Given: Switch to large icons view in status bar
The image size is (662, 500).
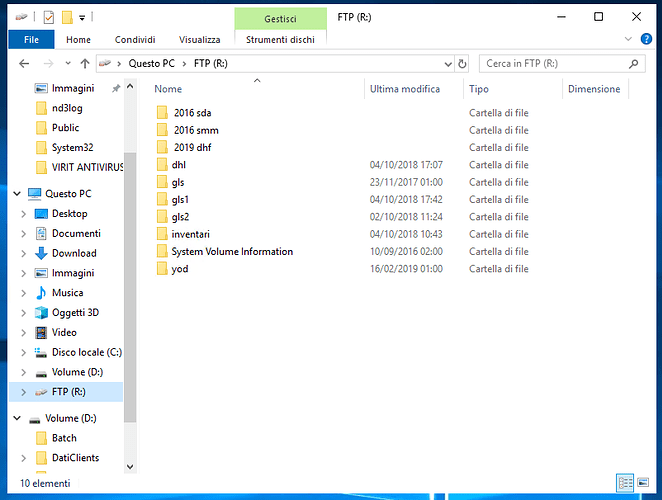Looking at the screenshot, I should (643, 482).
